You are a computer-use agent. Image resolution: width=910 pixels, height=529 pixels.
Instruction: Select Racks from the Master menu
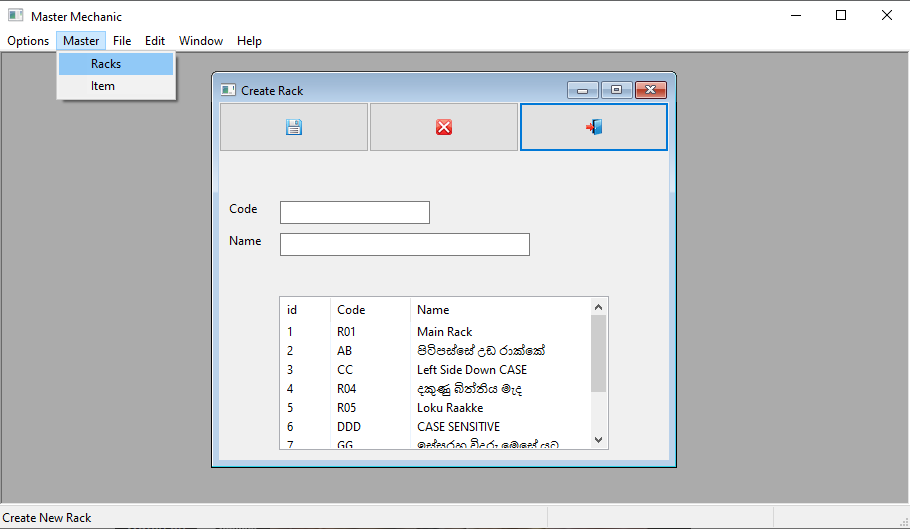pyautogui.click(x=116, y=64)
